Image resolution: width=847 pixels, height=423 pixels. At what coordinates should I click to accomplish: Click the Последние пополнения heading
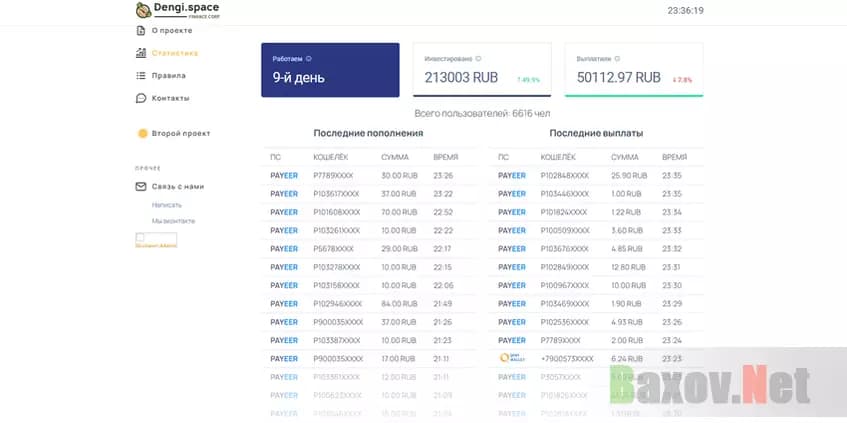click(368, 133)
